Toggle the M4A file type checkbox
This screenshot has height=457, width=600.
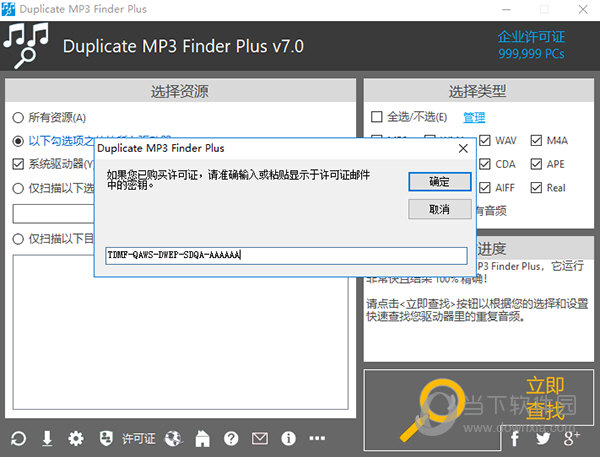click(x=536, y=140)
